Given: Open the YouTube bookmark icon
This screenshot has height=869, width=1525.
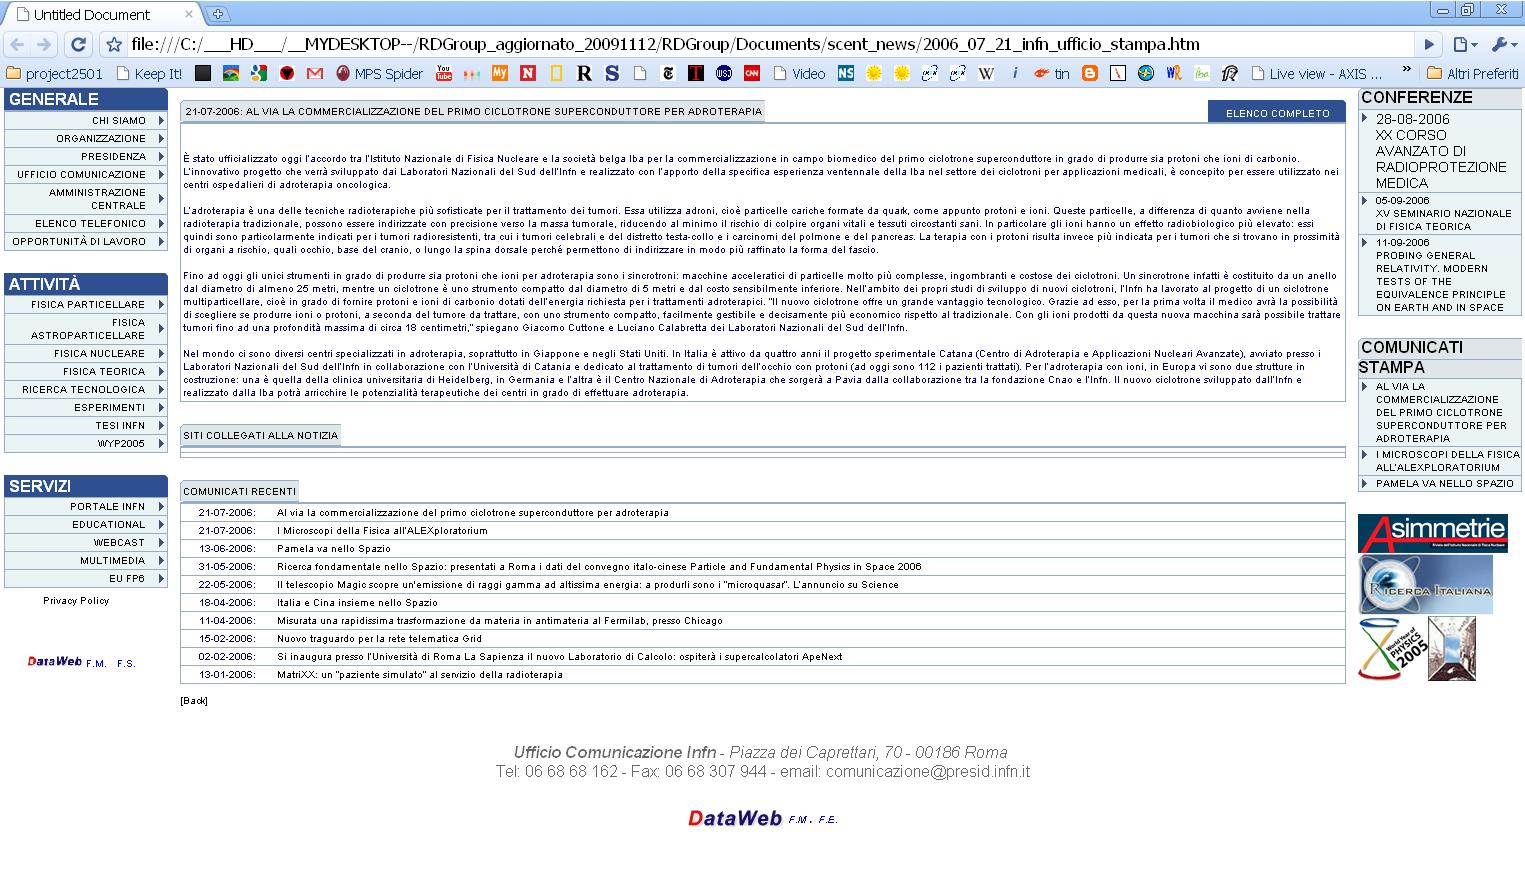Looking at the screenshot, I should tap(444, 73).
